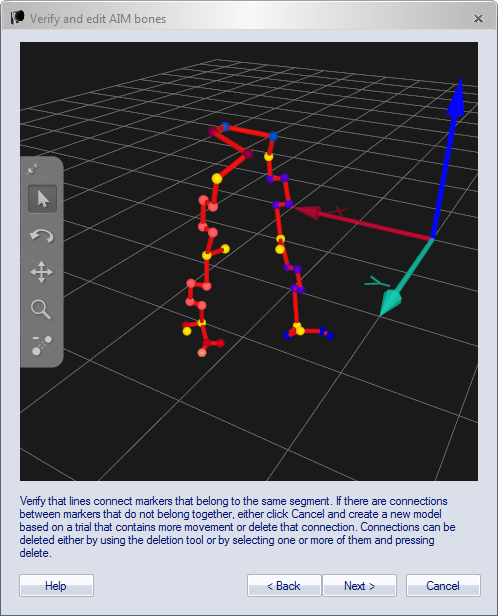Select the magnifier zoom tool

(41, 310)
